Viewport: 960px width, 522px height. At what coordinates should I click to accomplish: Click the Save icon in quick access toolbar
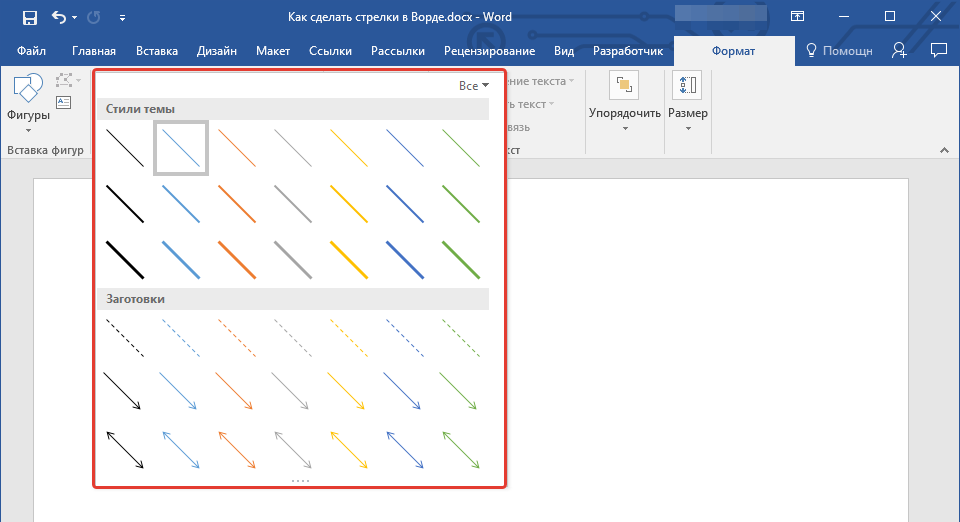tap(29, 17)
